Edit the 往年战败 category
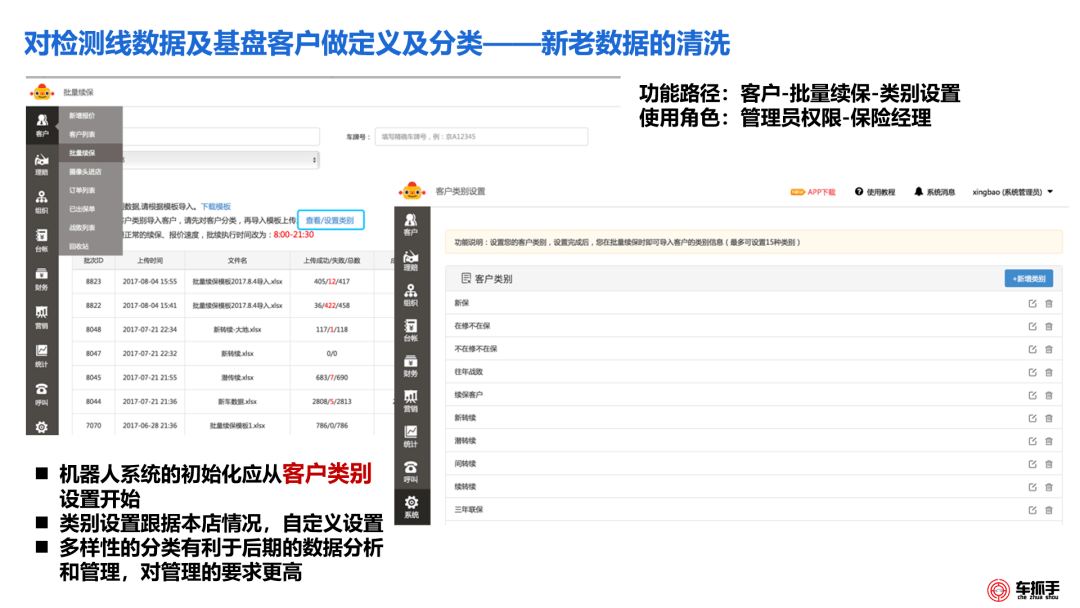The height and width of the screenshot is (608, 1080). click(1032, 373)
